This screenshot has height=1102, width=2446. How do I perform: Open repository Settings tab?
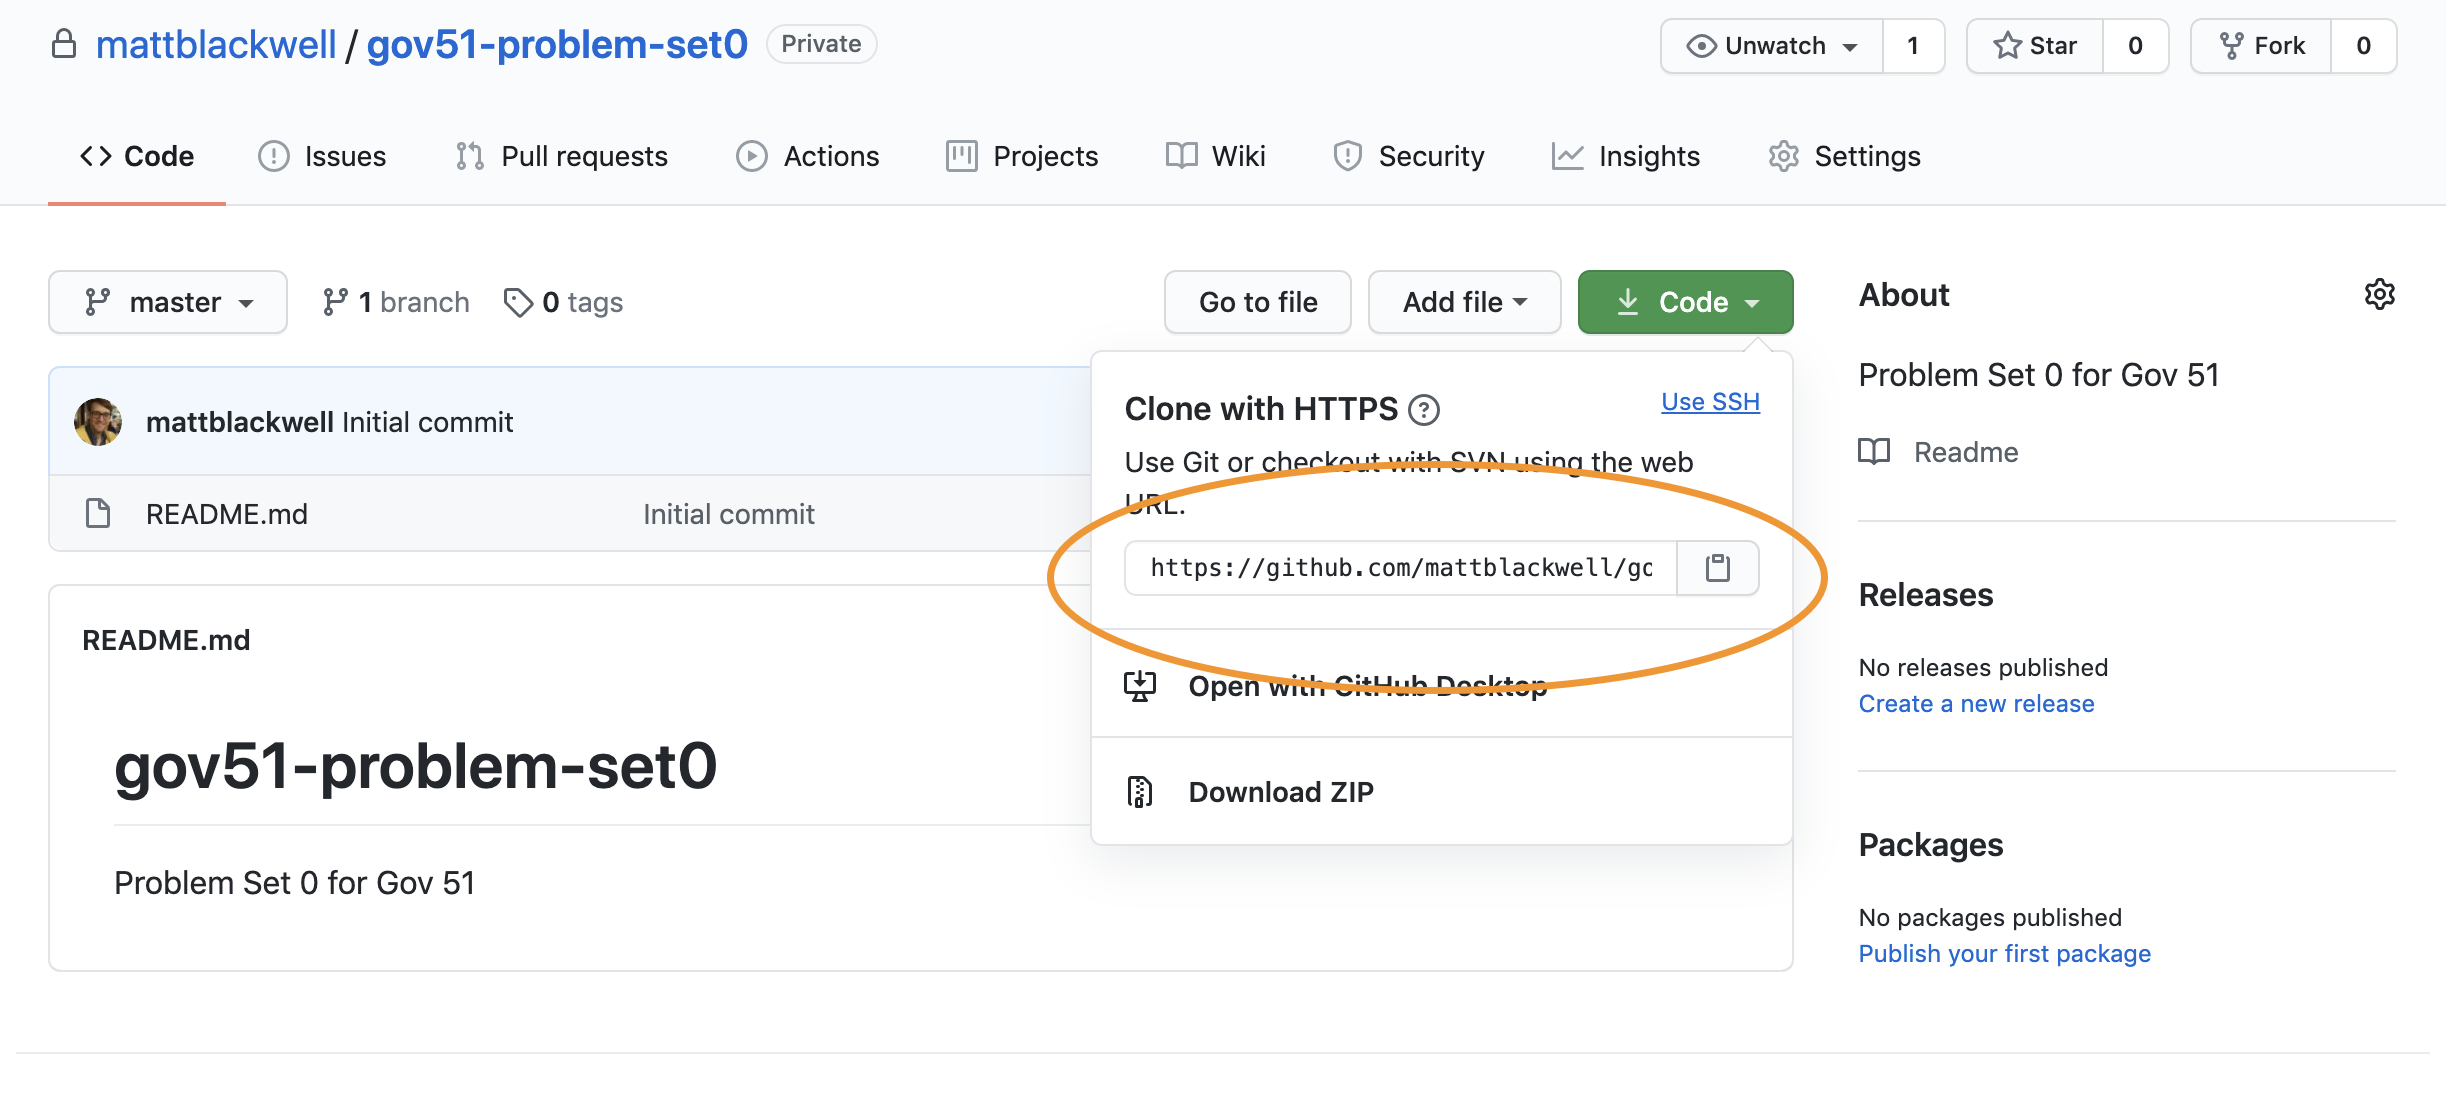[1844, 156]
